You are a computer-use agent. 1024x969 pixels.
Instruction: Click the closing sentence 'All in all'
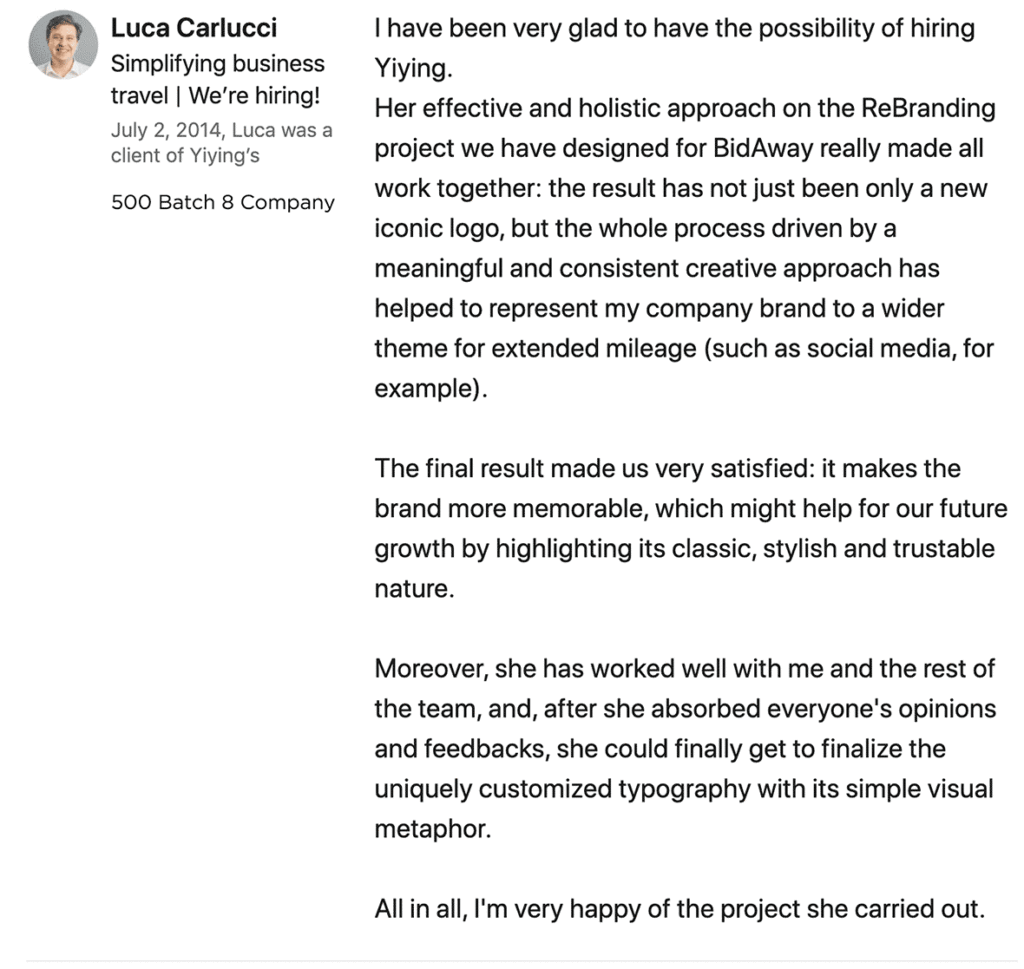click(x=680, y=909)
